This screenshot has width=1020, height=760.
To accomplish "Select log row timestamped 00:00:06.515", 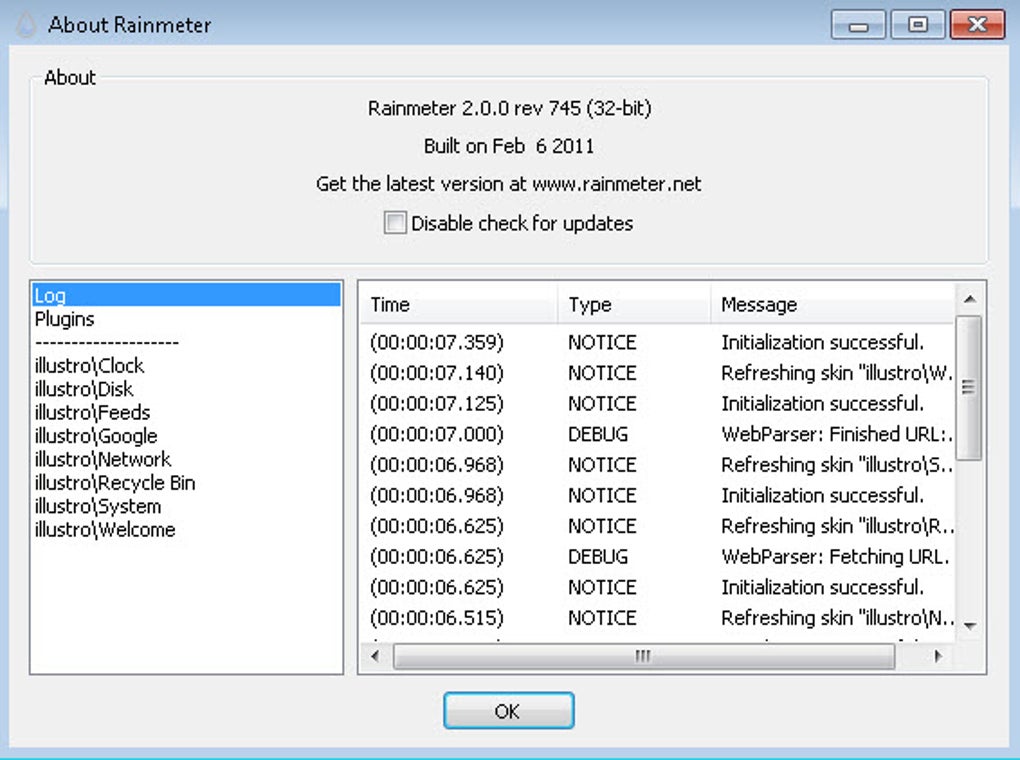I will tap(658, 618).
